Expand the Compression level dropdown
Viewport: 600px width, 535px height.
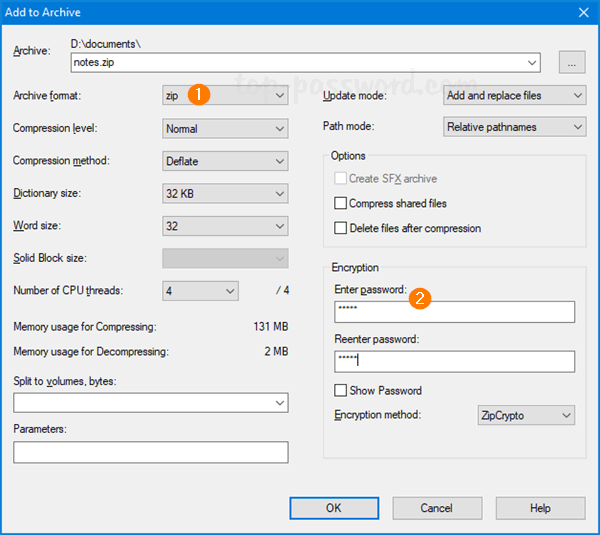coord(225,128)
